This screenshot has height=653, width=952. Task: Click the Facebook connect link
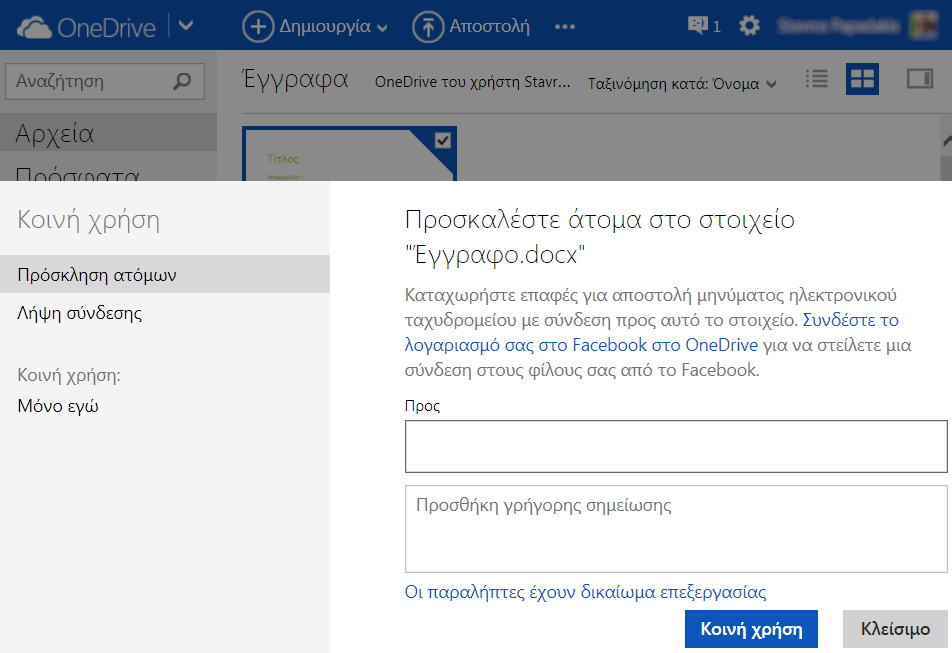click(x=651, y=332)
